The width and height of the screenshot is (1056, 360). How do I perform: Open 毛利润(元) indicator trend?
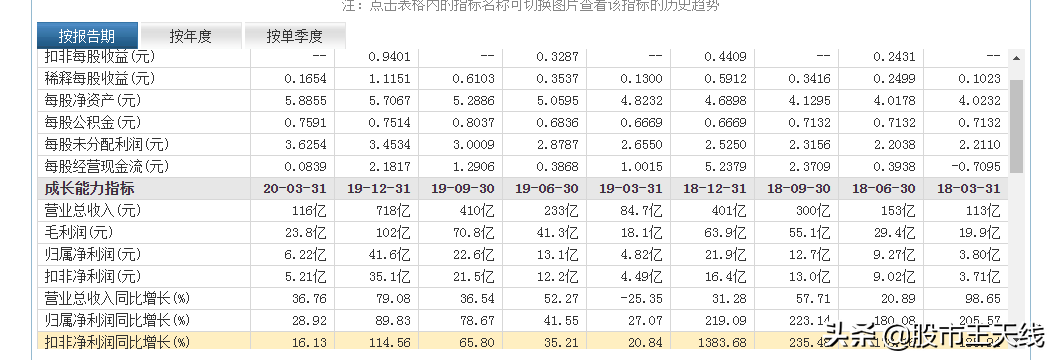coord(78,233)
